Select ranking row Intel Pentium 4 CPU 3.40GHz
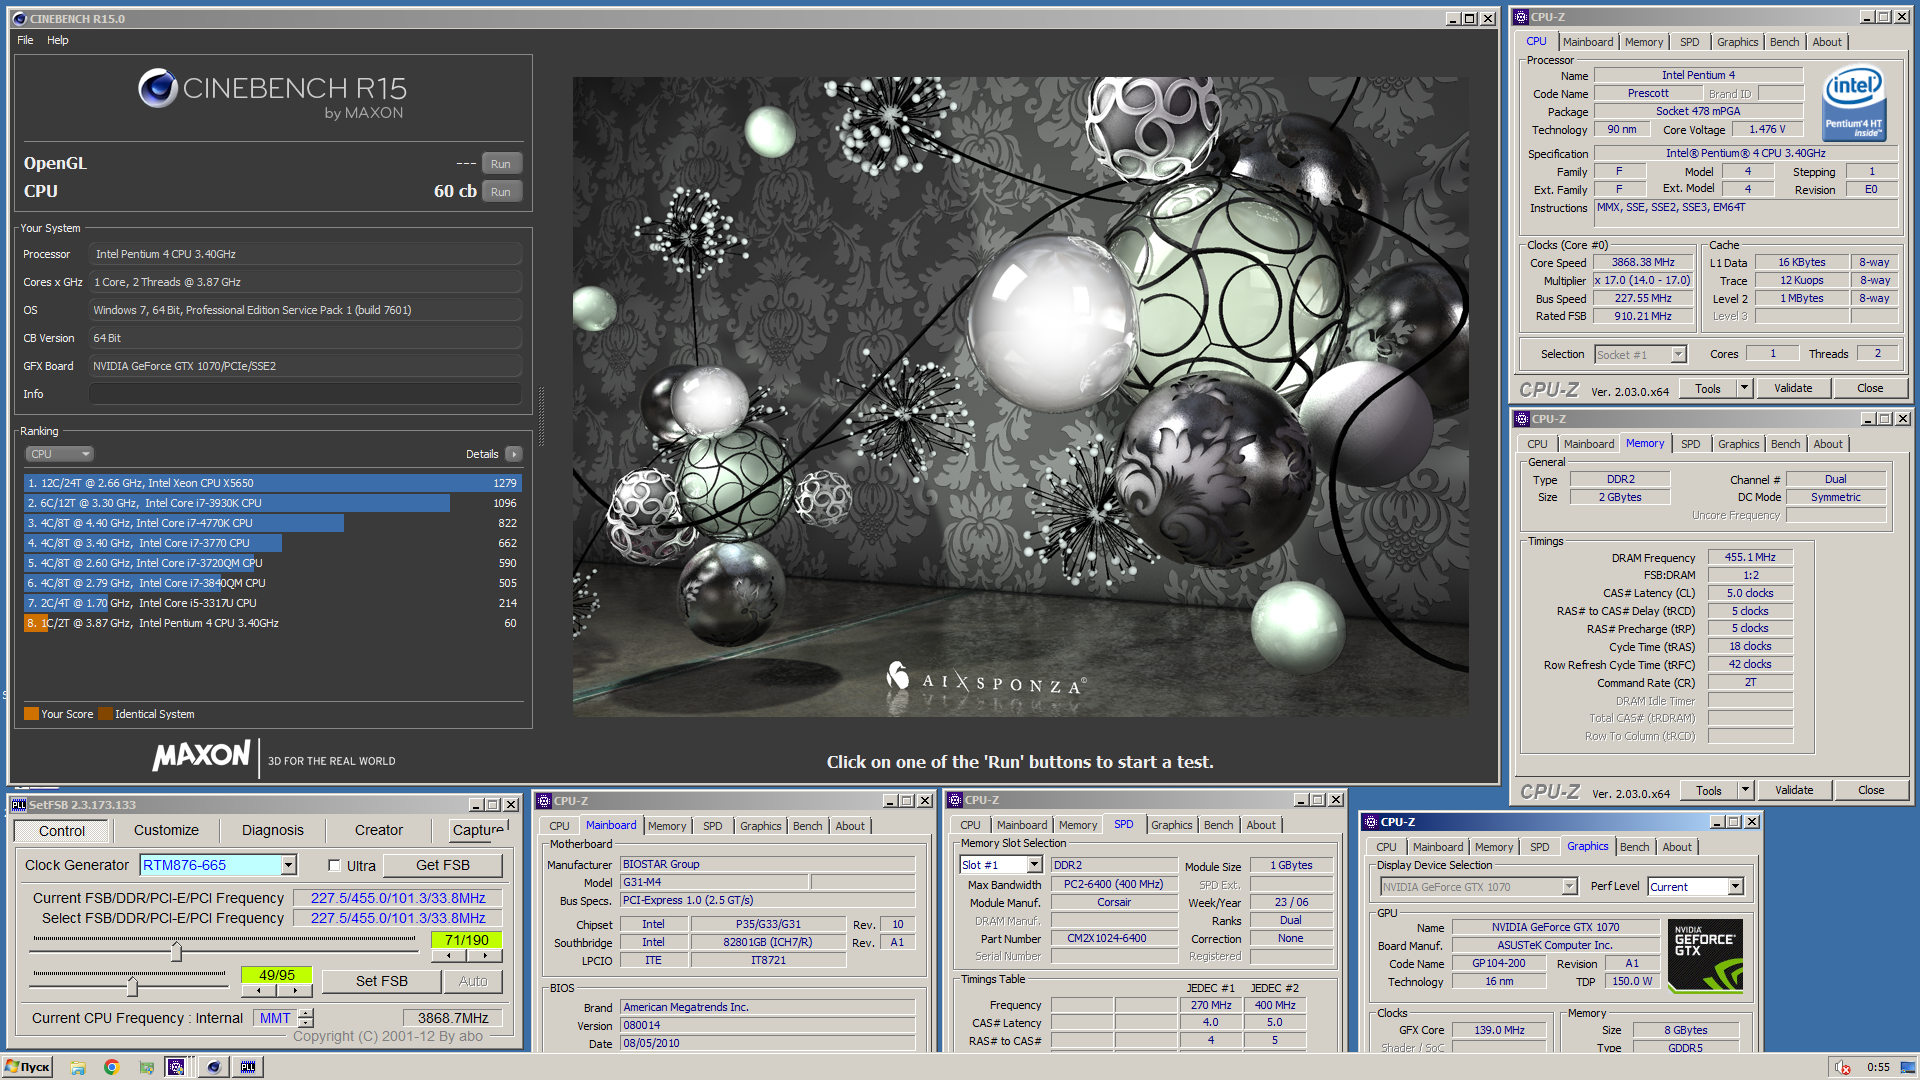The height and width of the screenshot is (1080, 1920). tap(272, 623)
